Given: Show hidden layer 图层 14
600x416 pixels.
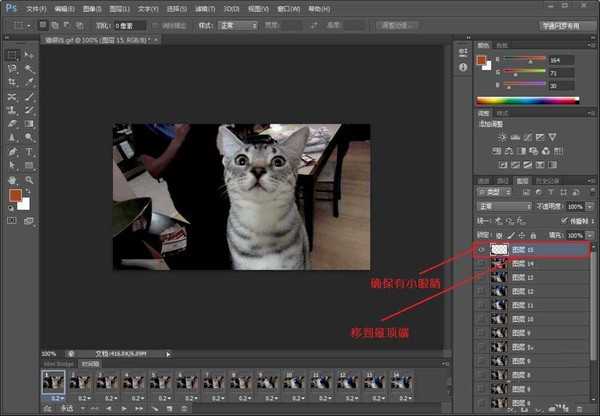Looking at the screenshot, I should click(481, 263).
